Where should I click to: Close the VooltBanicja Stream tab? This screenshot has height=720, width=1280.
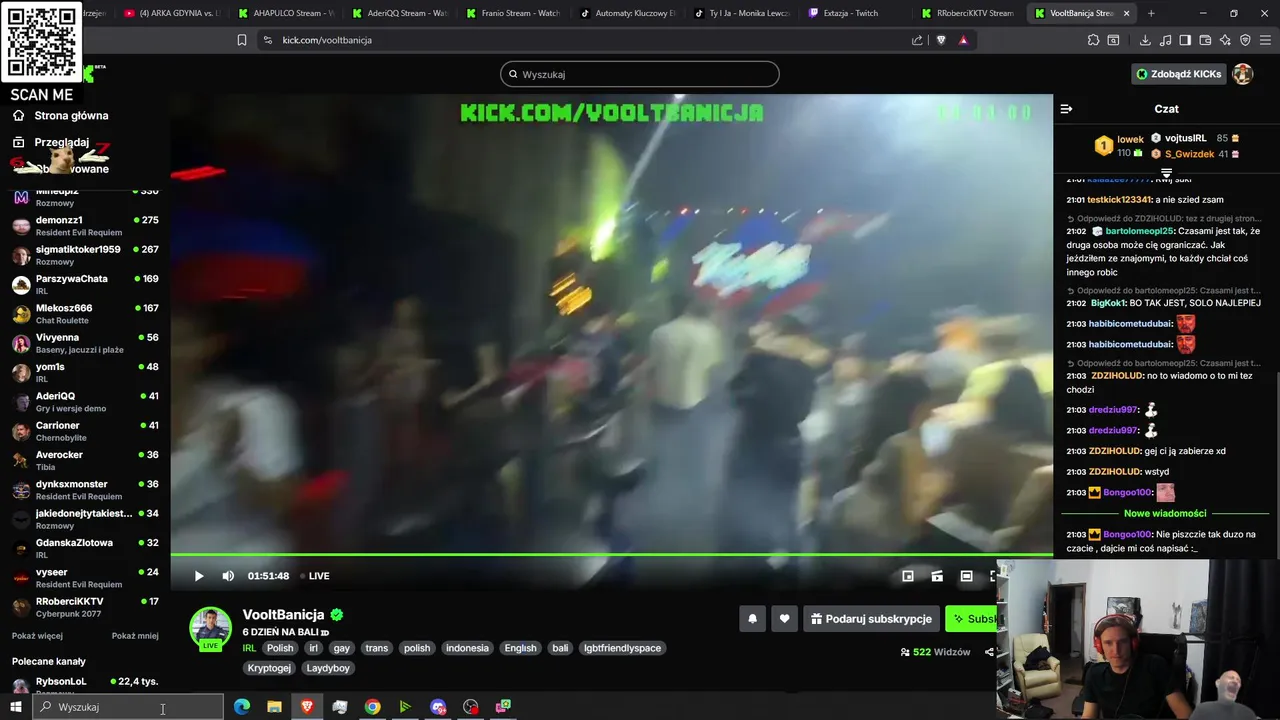pos(1127,13)
